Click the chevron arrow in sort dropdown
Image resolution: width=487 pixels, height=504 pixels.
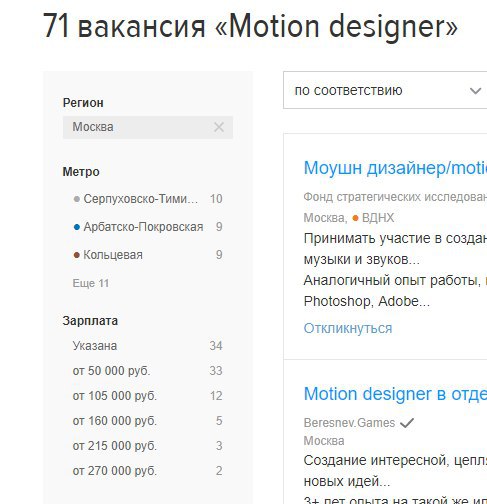tap(475, 91)
